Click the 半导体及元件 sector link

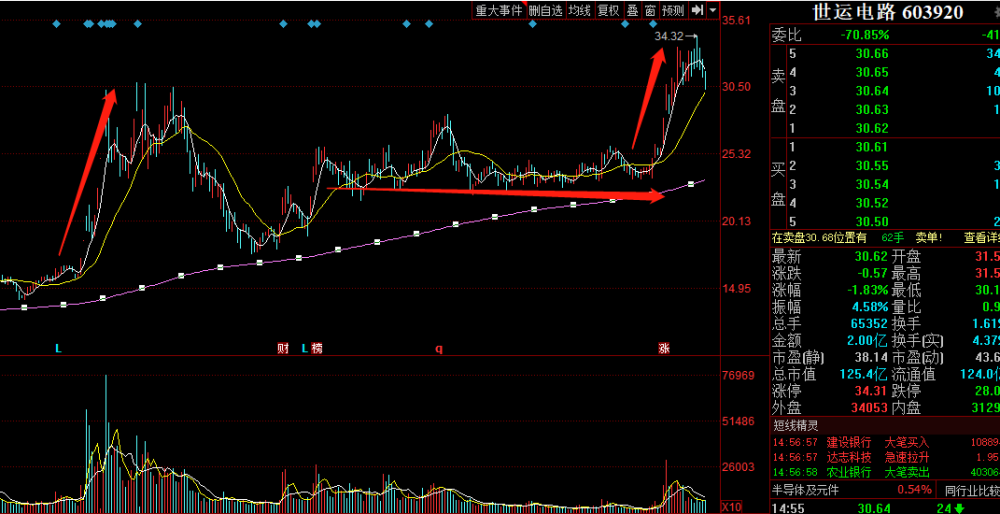[x=807, y=489]
